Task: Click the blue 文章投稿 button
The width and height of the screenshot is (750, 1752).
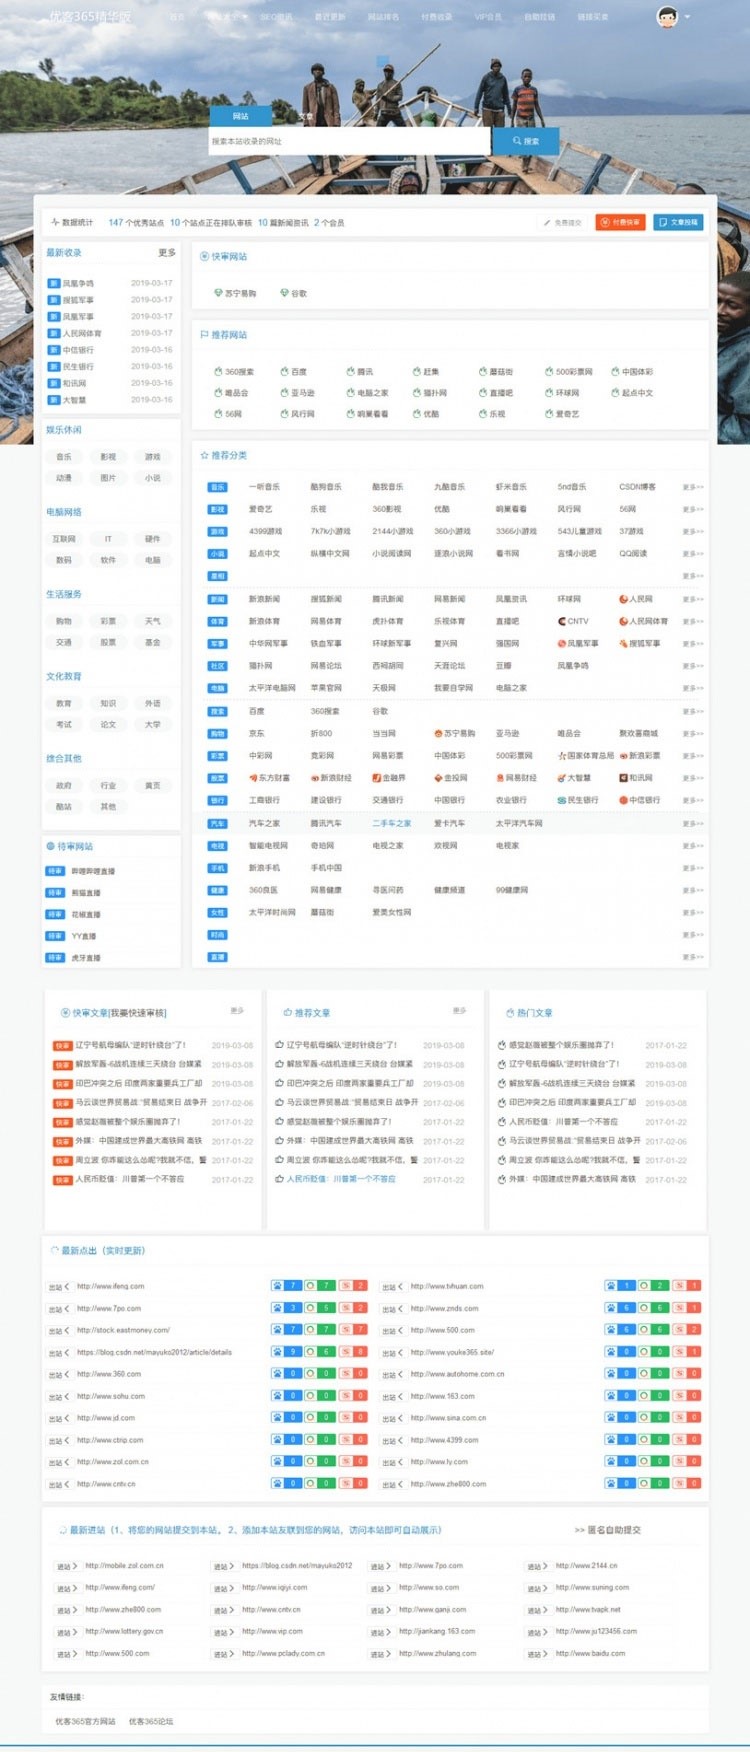Action: (678, 222)
